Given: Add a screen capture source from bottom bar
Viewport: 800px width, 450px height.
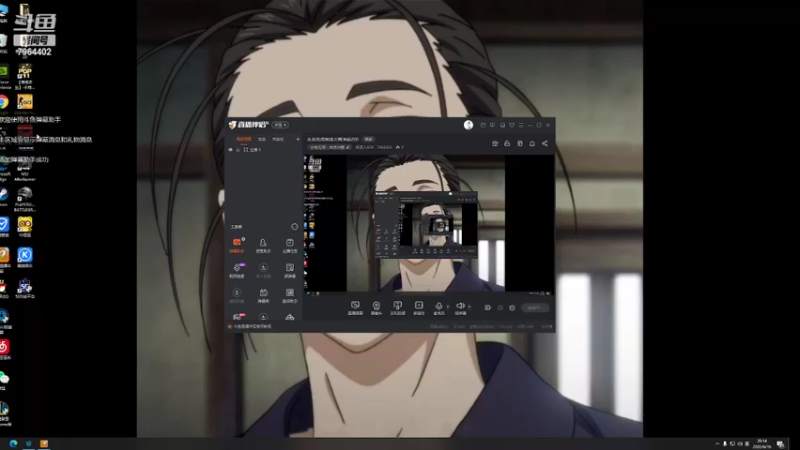Looking at the screenshot, I should click(355, 308).
